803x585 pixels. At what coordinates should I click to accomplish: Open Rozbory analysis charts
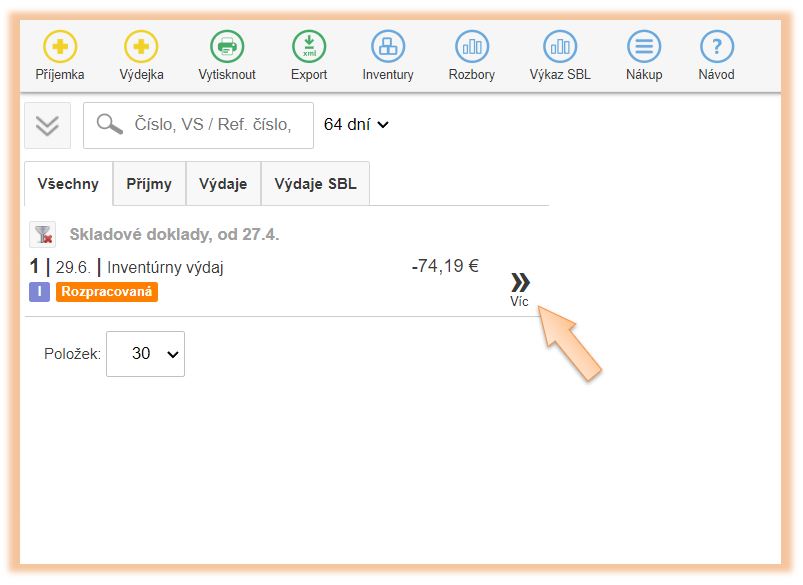click(x=472, y=47)
